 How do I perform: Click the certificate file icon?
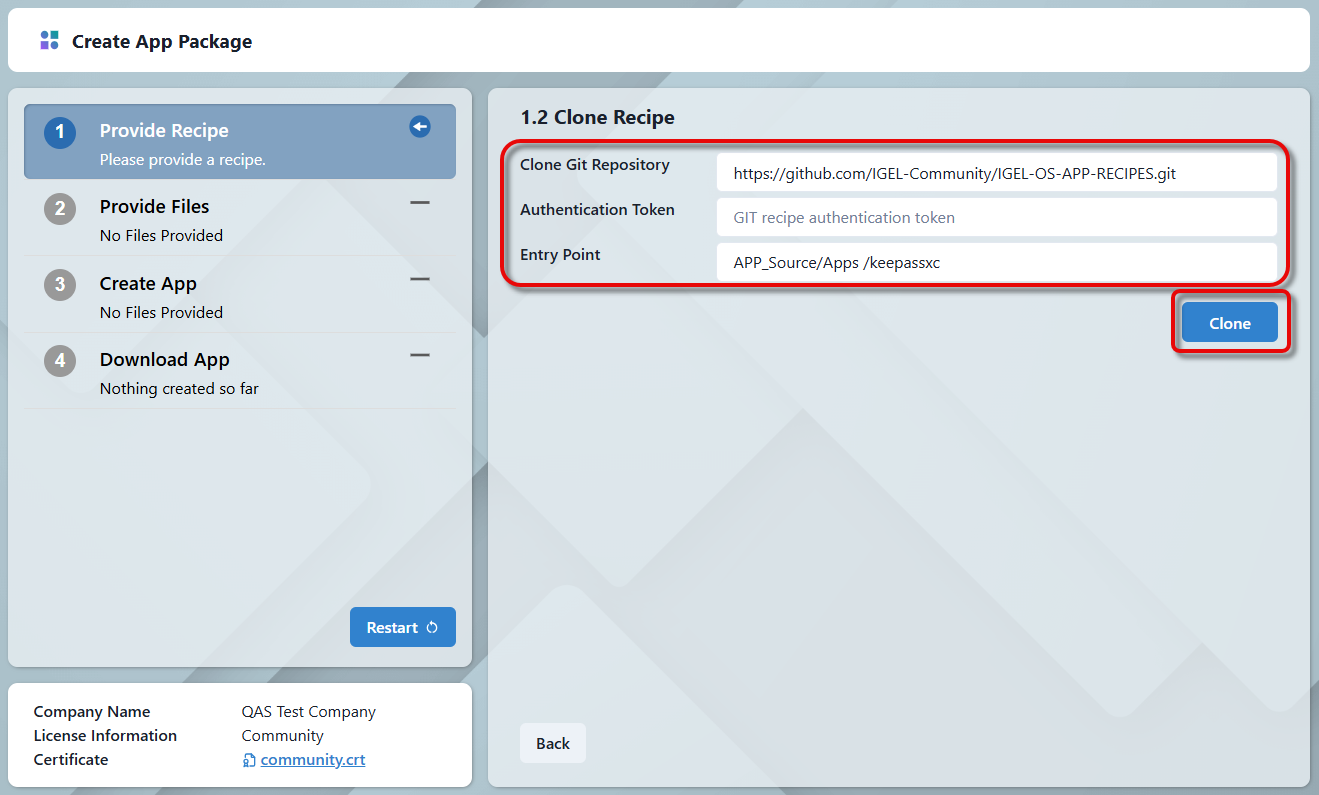[x=249, y=760]
